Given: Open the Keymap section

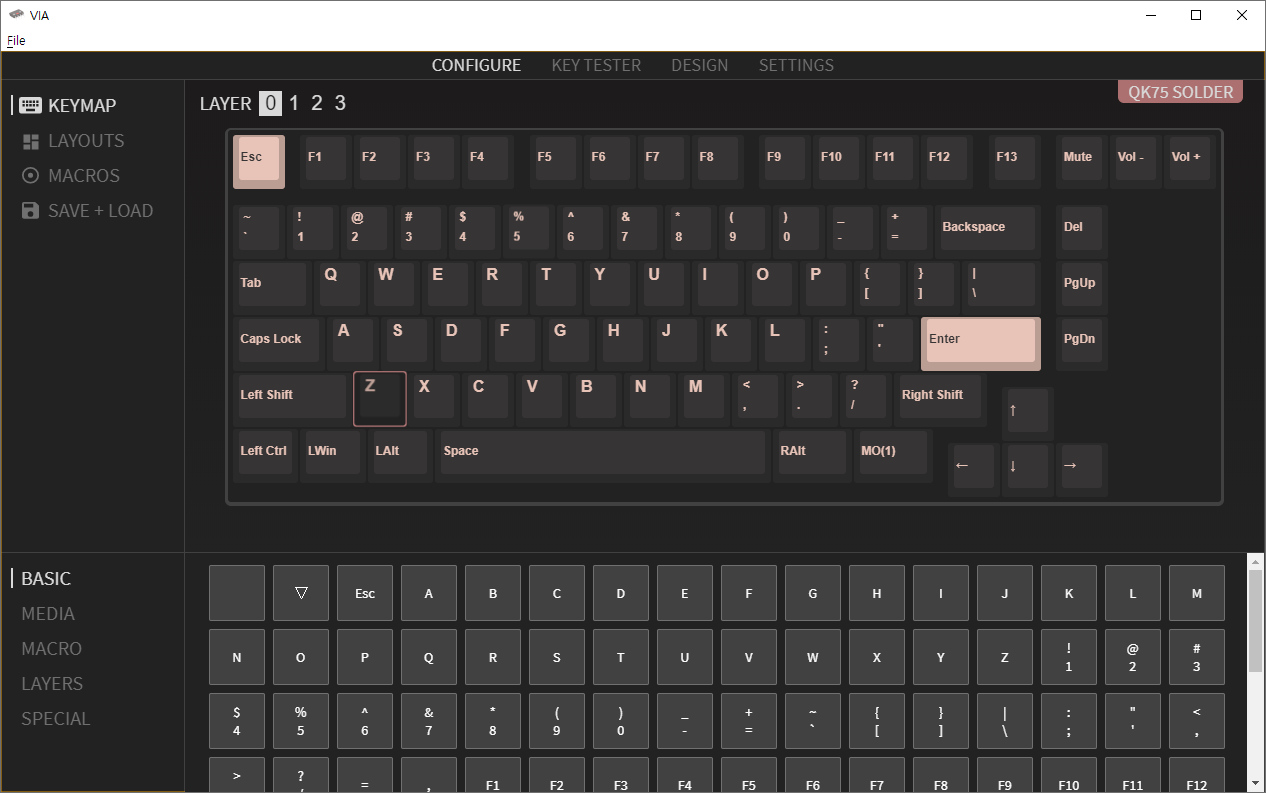Looking at the screenshot, I should [68, 105].
